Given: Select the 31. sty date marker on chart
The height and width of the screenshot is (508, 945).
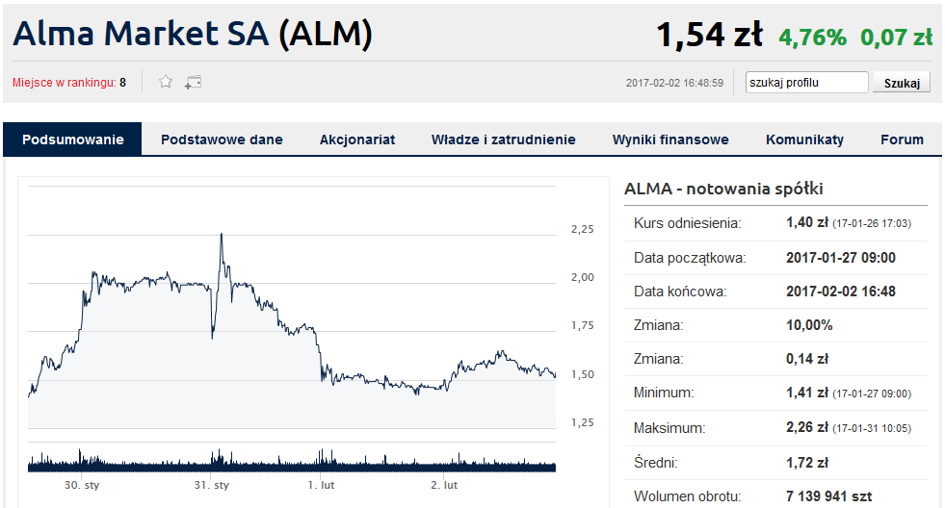Looking at the screenshot, I should coord(212,485).
